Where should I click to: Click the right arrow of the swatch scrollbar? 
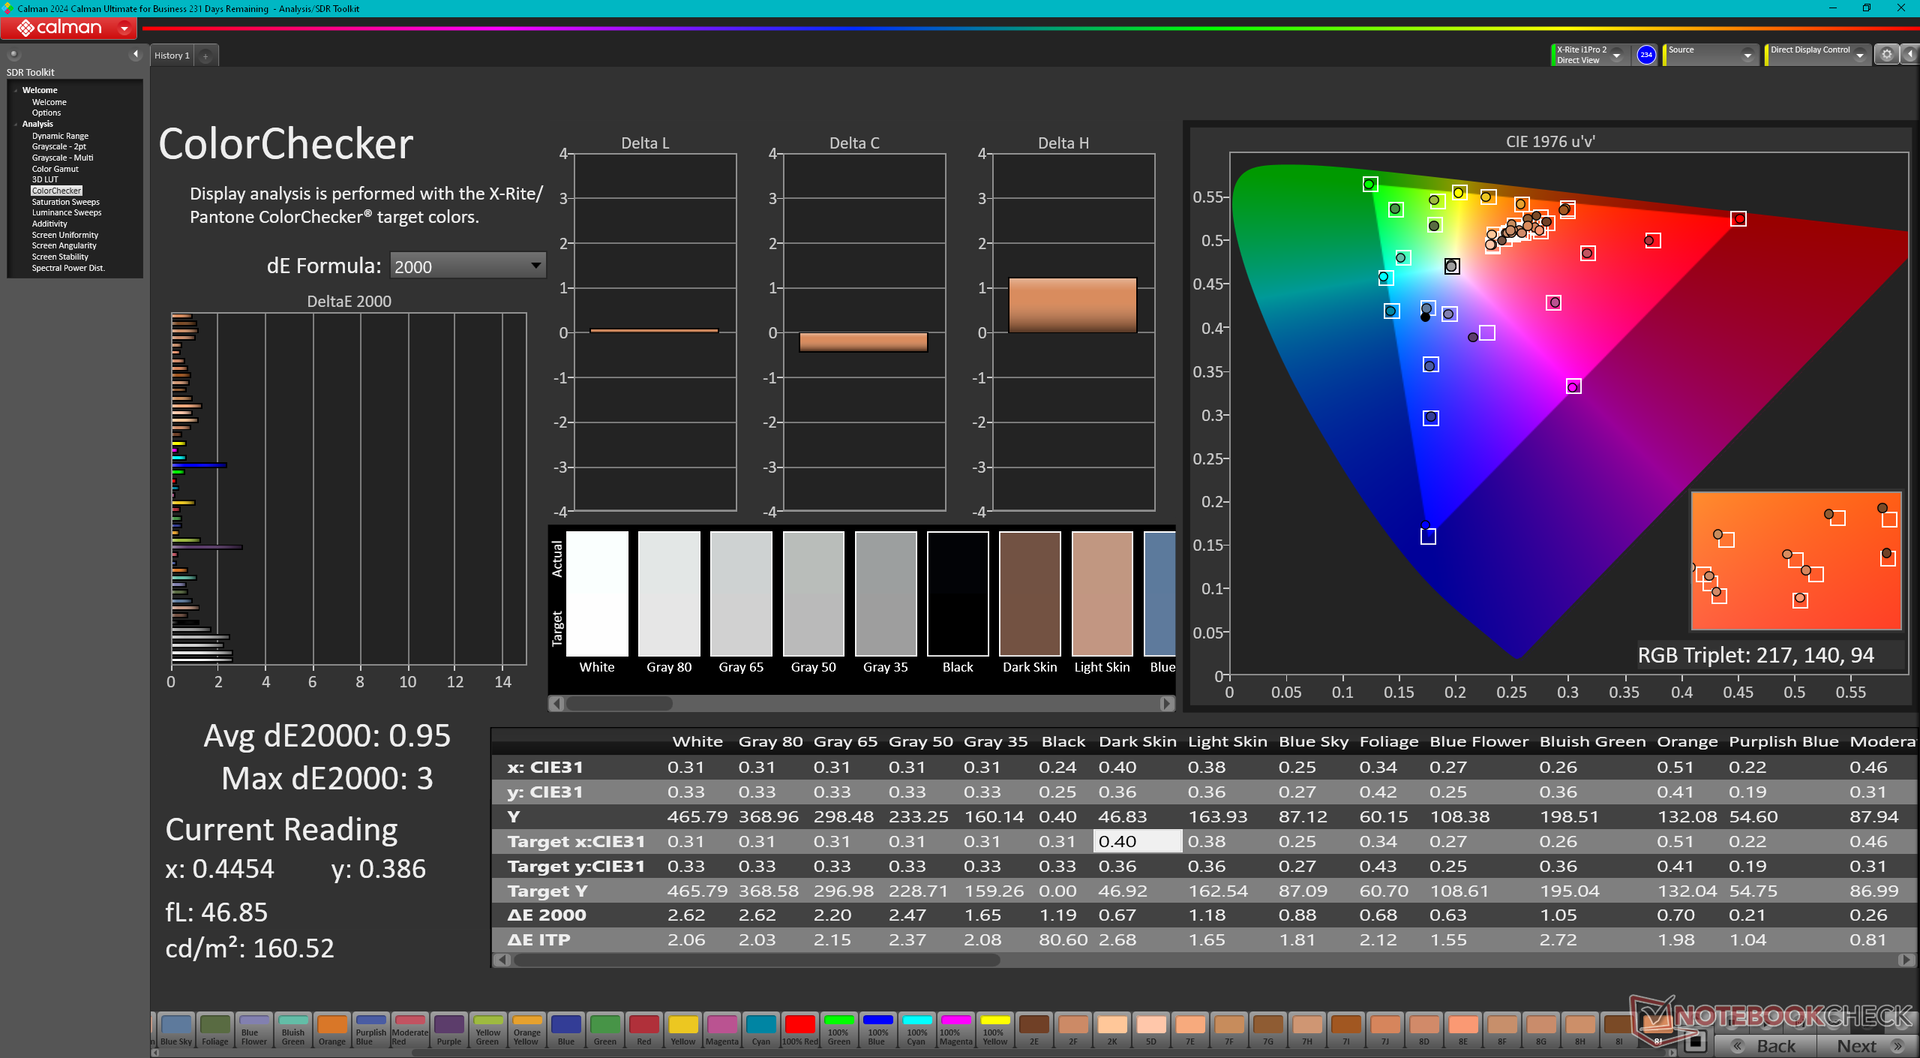coord(1166,704)
